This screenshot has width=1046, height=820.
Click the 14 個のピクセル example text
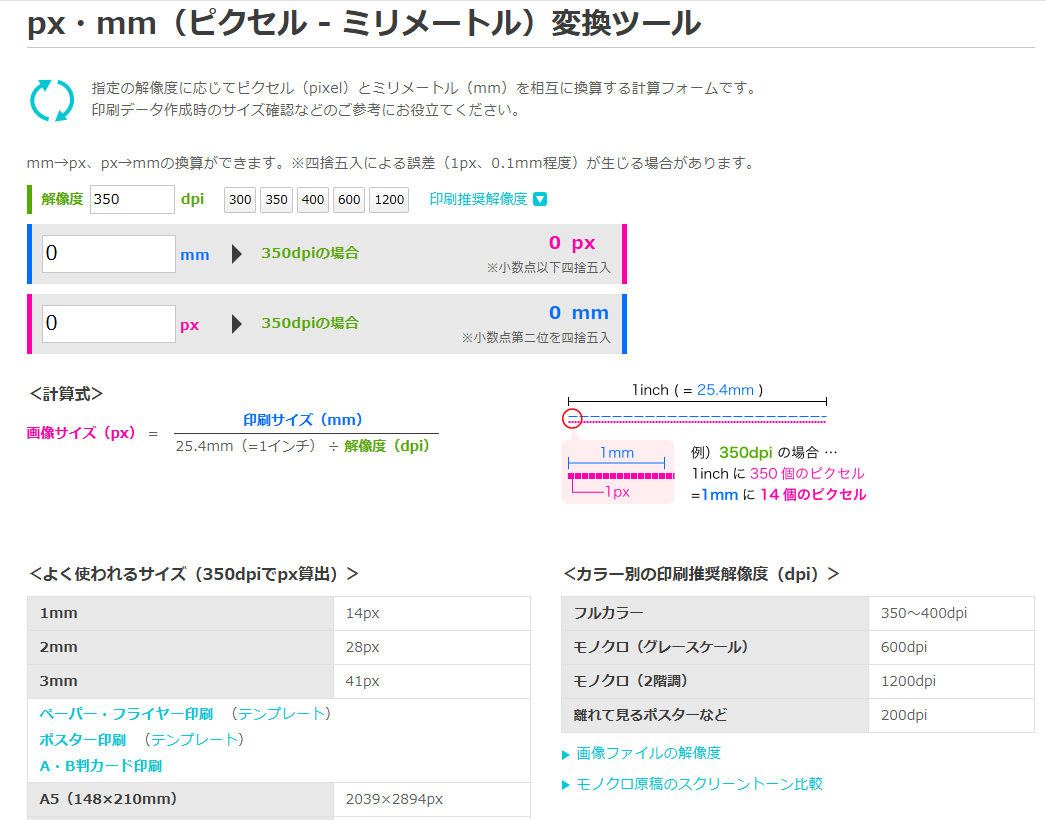(813, 495)
